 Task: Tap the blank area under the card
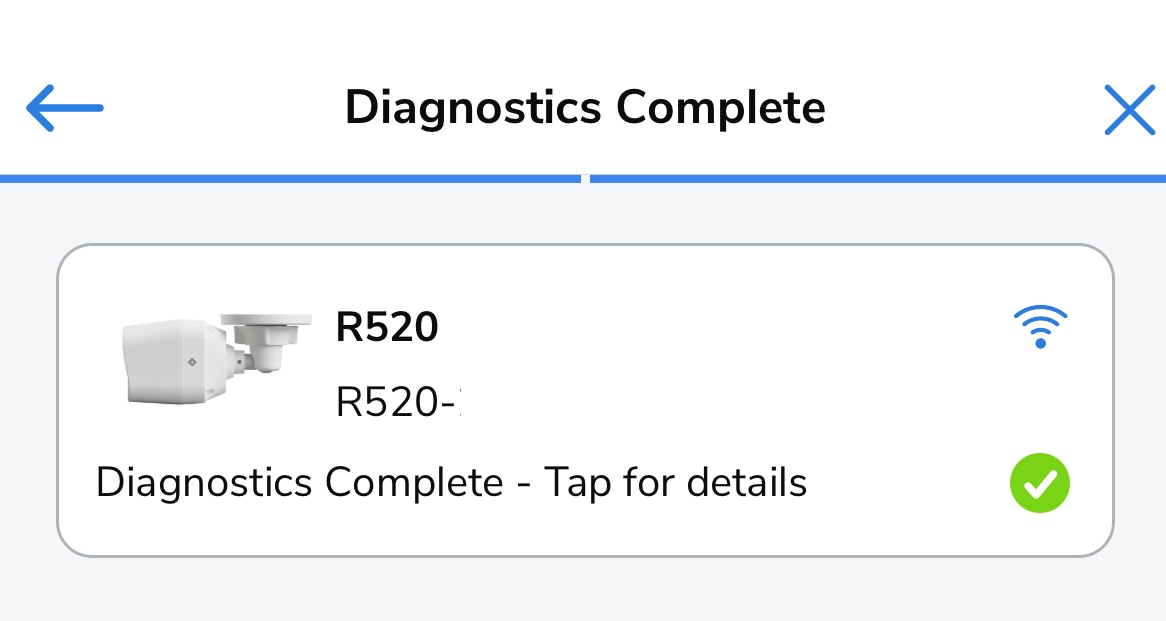pyautogui.click(x=585, y=590)
